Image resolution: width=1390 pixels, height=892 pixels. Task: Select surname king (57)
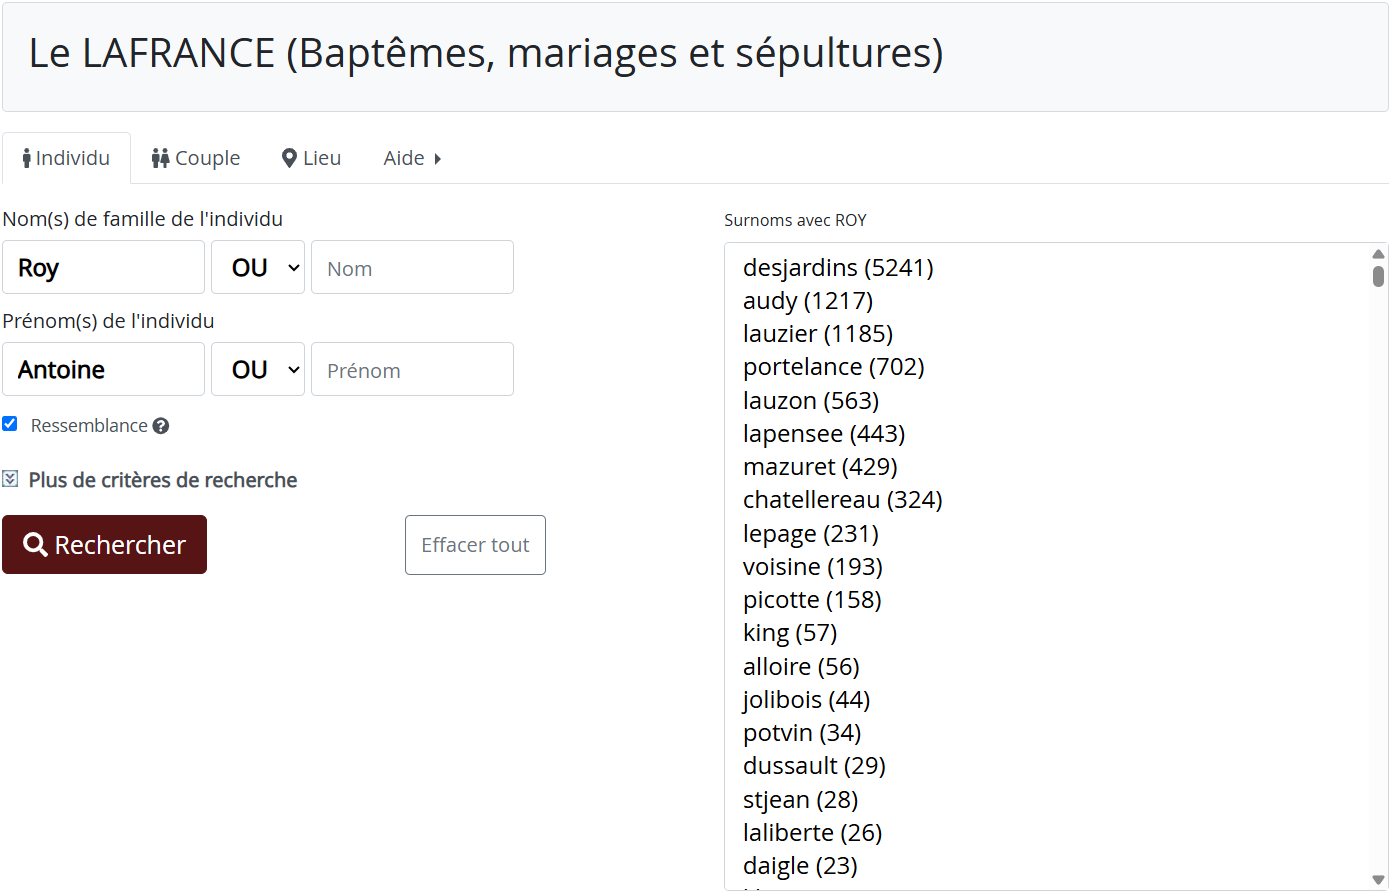[790, 633]
